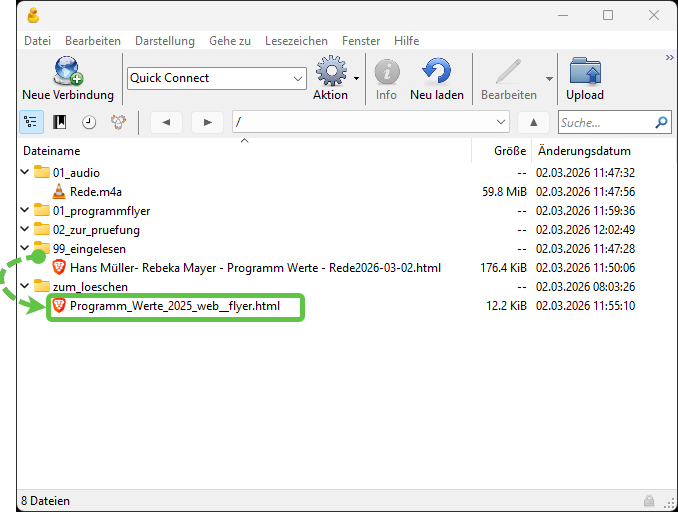Open the Quick Connect dropdown

pos(298,78)
